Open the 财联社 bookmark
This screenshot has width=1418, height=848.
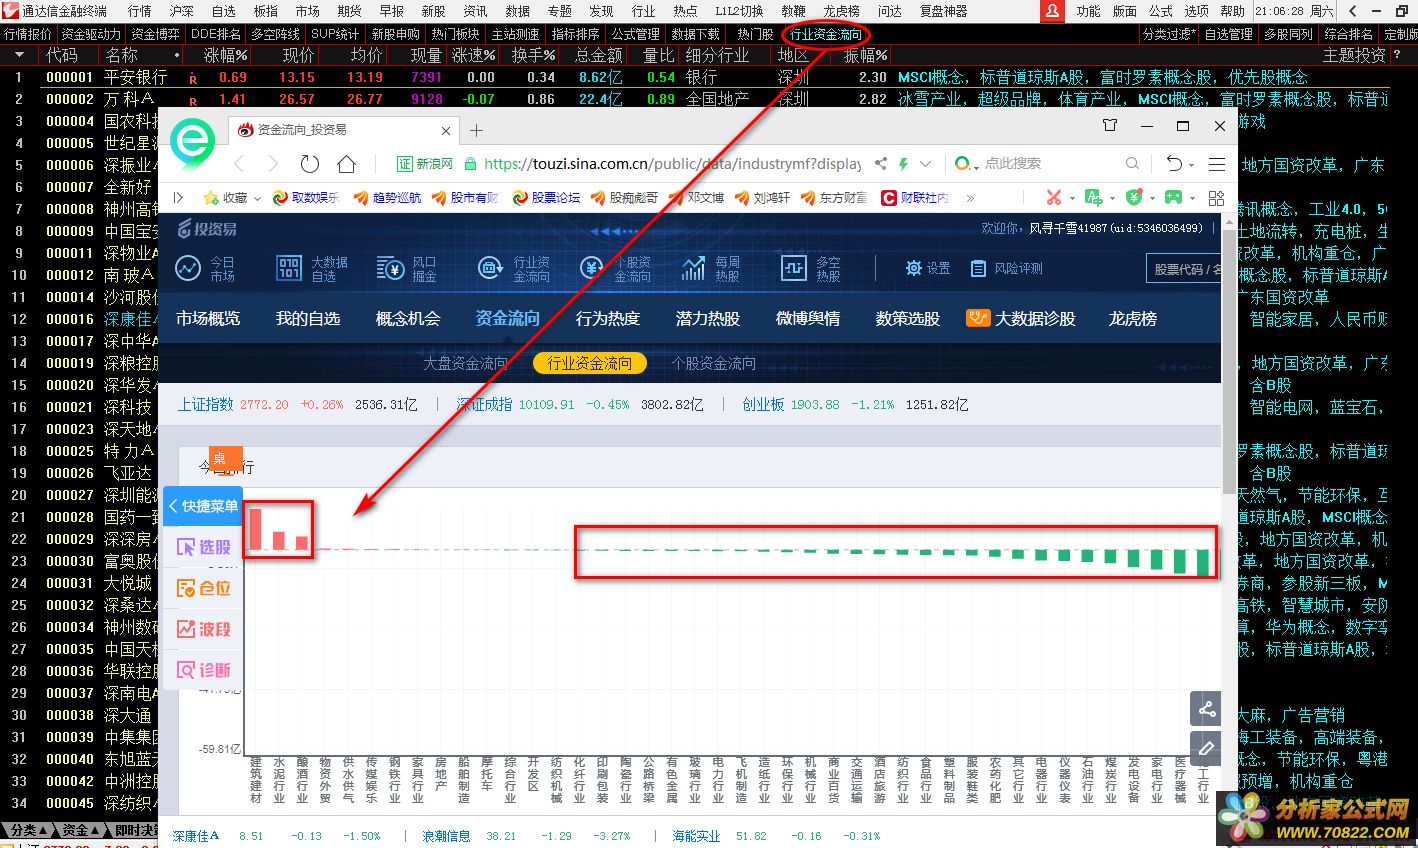tap(914, 198)
